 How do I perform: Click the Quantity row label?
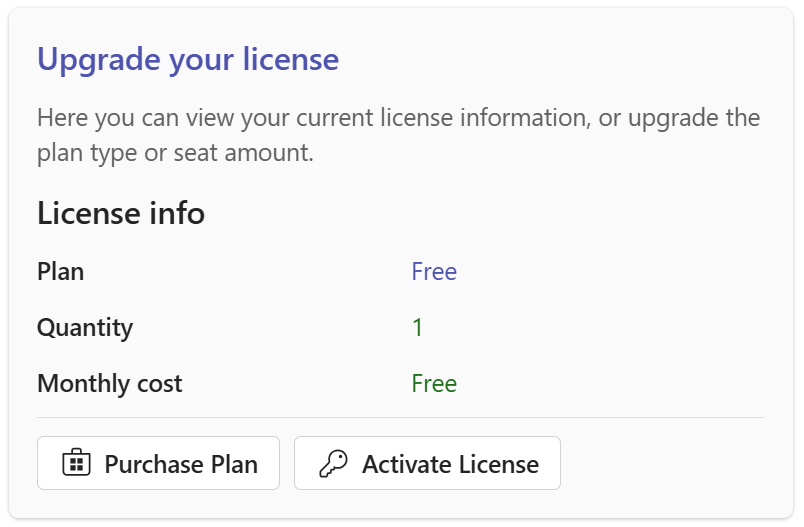[x=85, y=328]
